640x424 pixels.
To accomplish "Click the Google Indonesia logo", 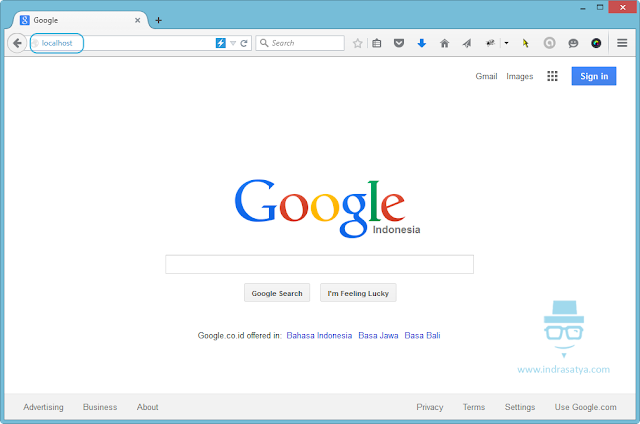I will click(327, 208).
